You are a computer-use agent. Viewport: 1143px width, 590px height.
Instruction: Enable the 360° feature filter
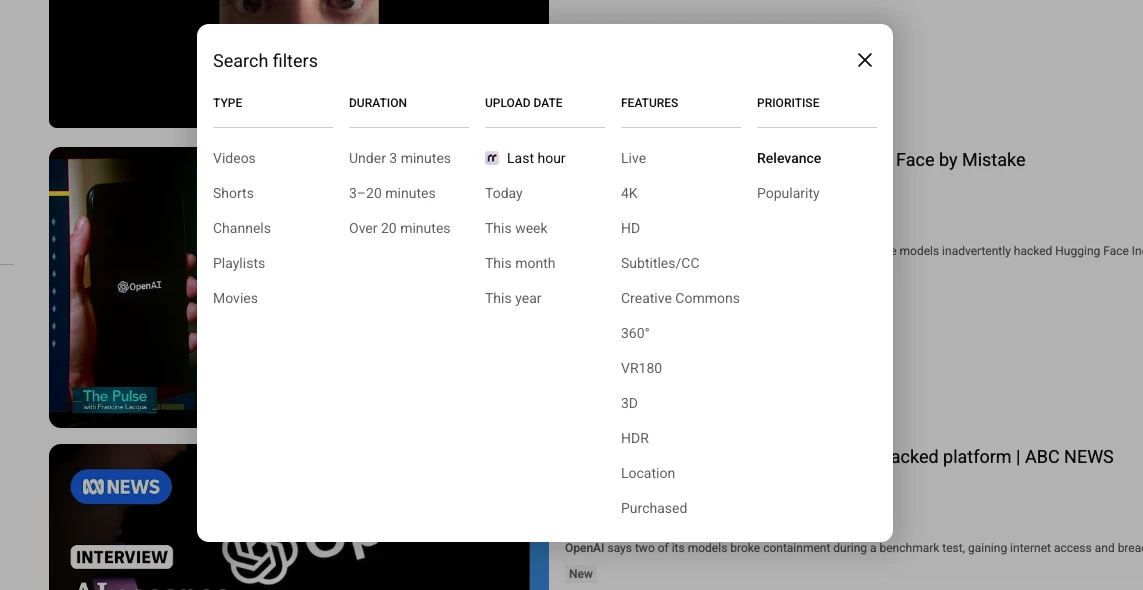coord(635,333)
